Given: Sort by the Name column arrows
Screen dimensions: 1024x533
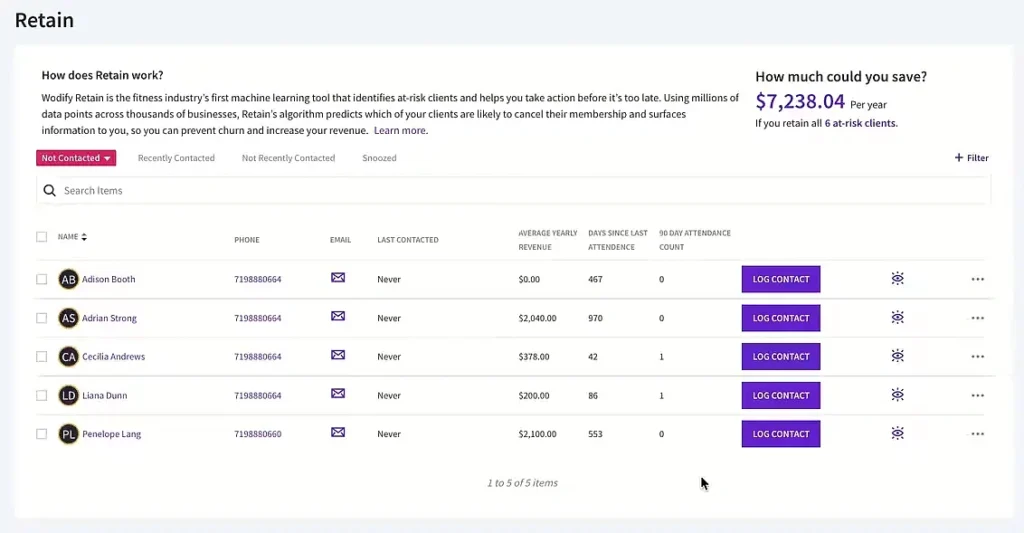Looking at the screenshot, I should [84, 237].
